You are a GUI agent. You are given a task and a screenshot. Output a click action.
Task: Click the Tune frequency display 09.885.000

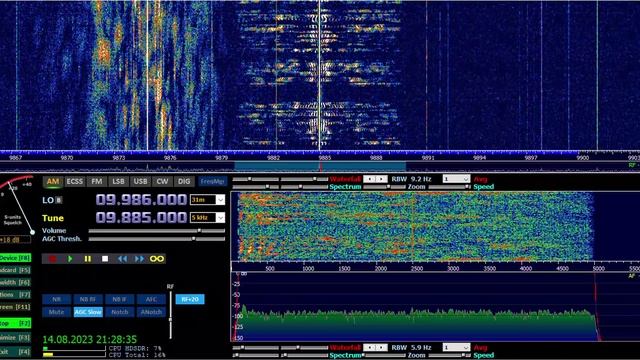[141, 217]
